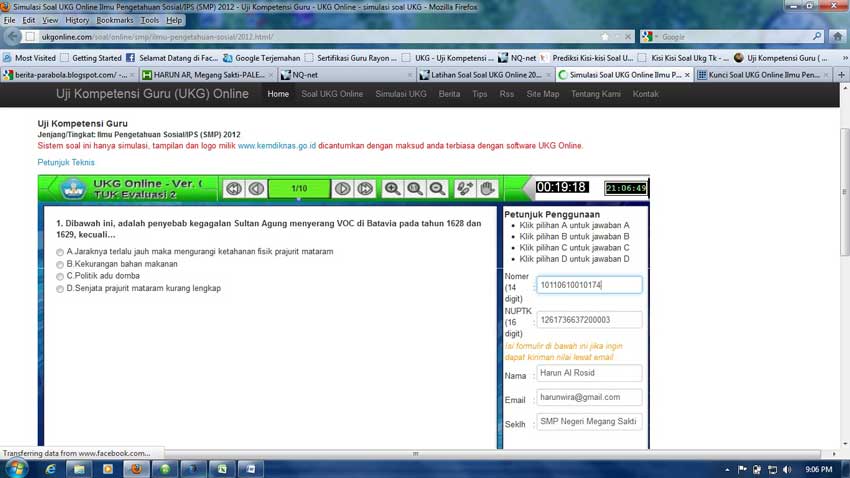Switch to berita-parabola.blogspot.com tab
850x478 pixels.
point(69,75)
